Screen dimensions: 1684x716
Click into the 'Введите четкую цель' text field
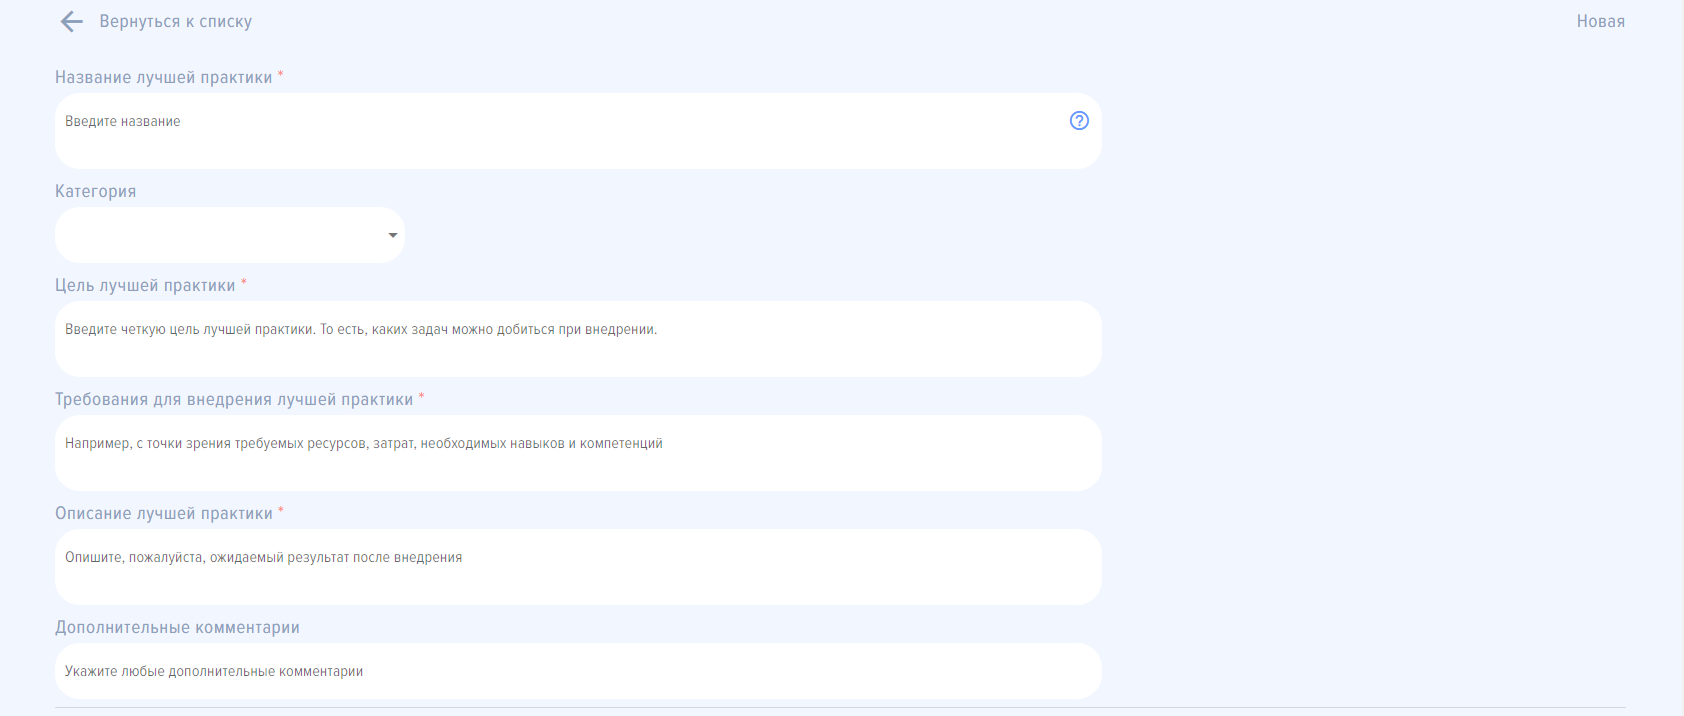[x=578, y=338]
